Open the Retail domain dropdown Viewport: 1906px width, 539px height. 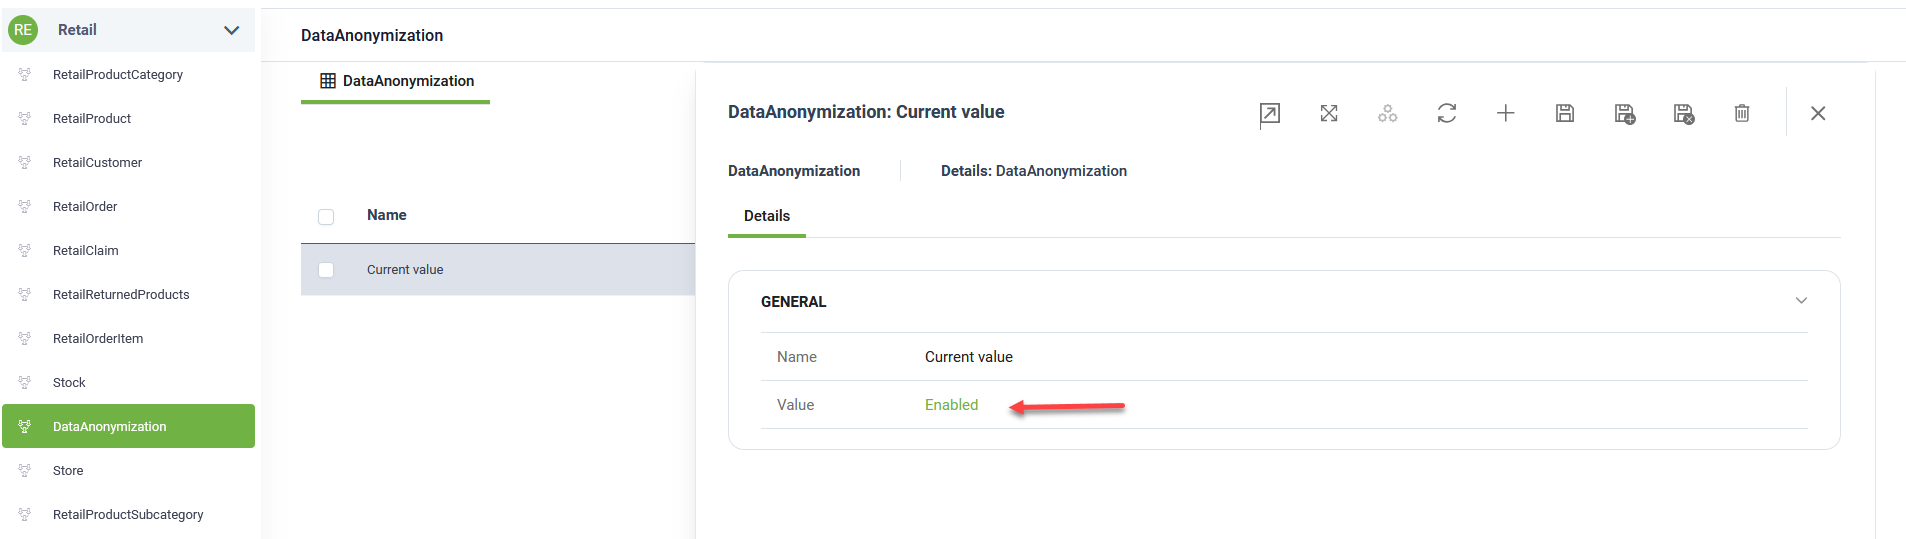[x=231, y=30]
